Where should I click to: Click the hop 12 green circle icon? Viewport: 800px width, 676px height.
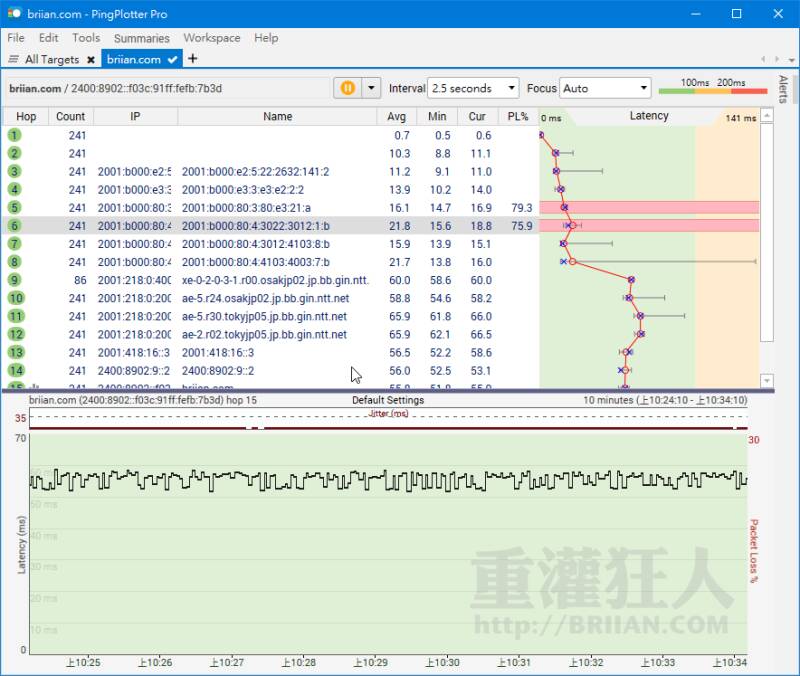(x=16, y=334)
